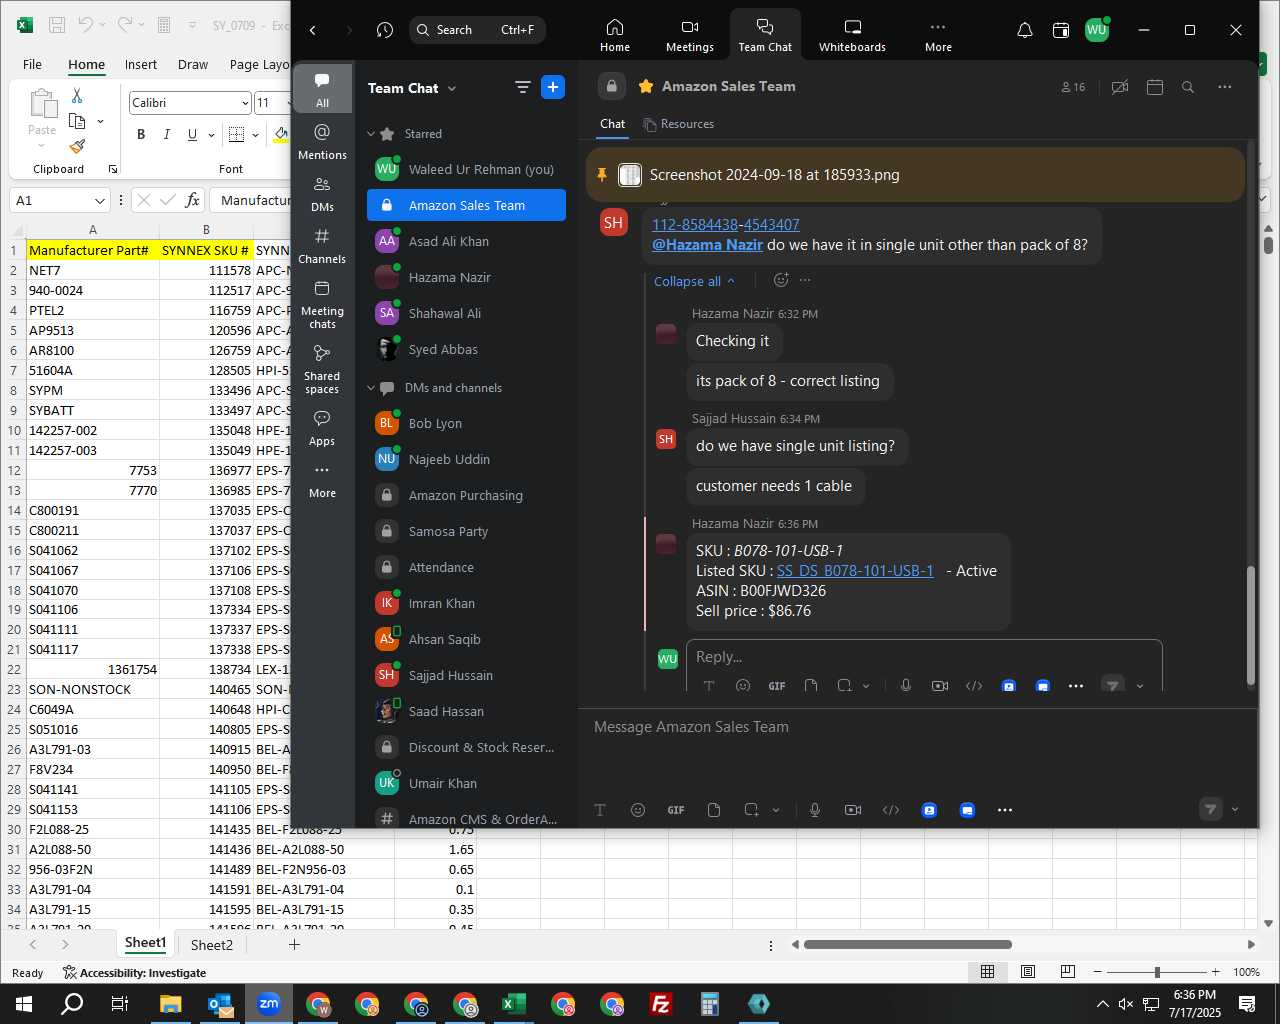Toggle Underline formatting in Excel

click(x=192, y=134)
